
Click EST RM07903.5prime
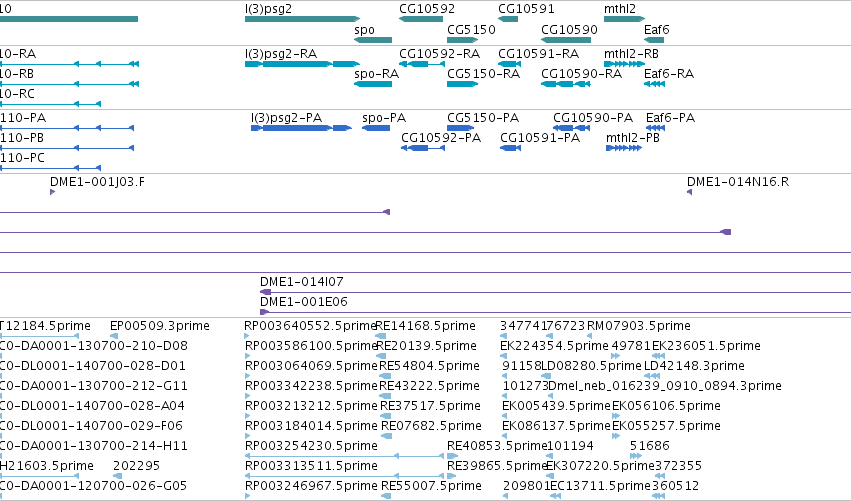639,326
